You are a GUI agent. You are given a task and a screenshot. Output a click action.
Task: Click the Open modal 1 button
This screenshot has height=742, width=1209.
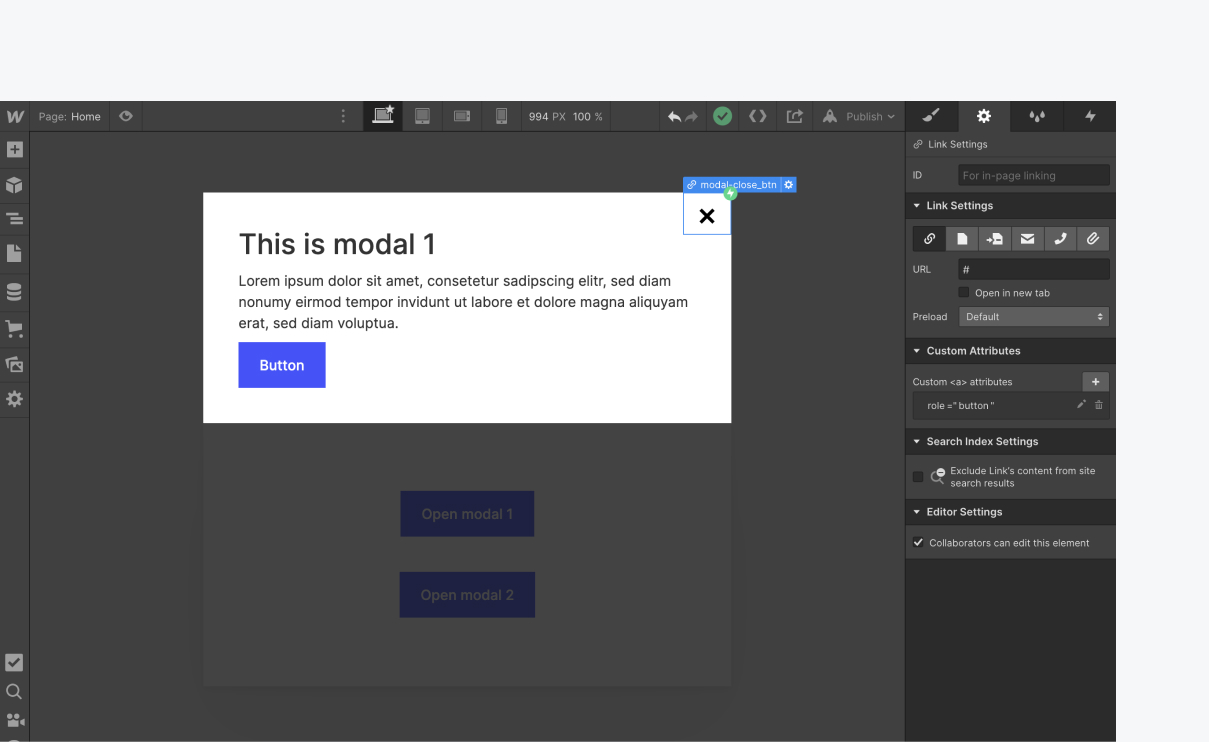[x=467, y=514]
